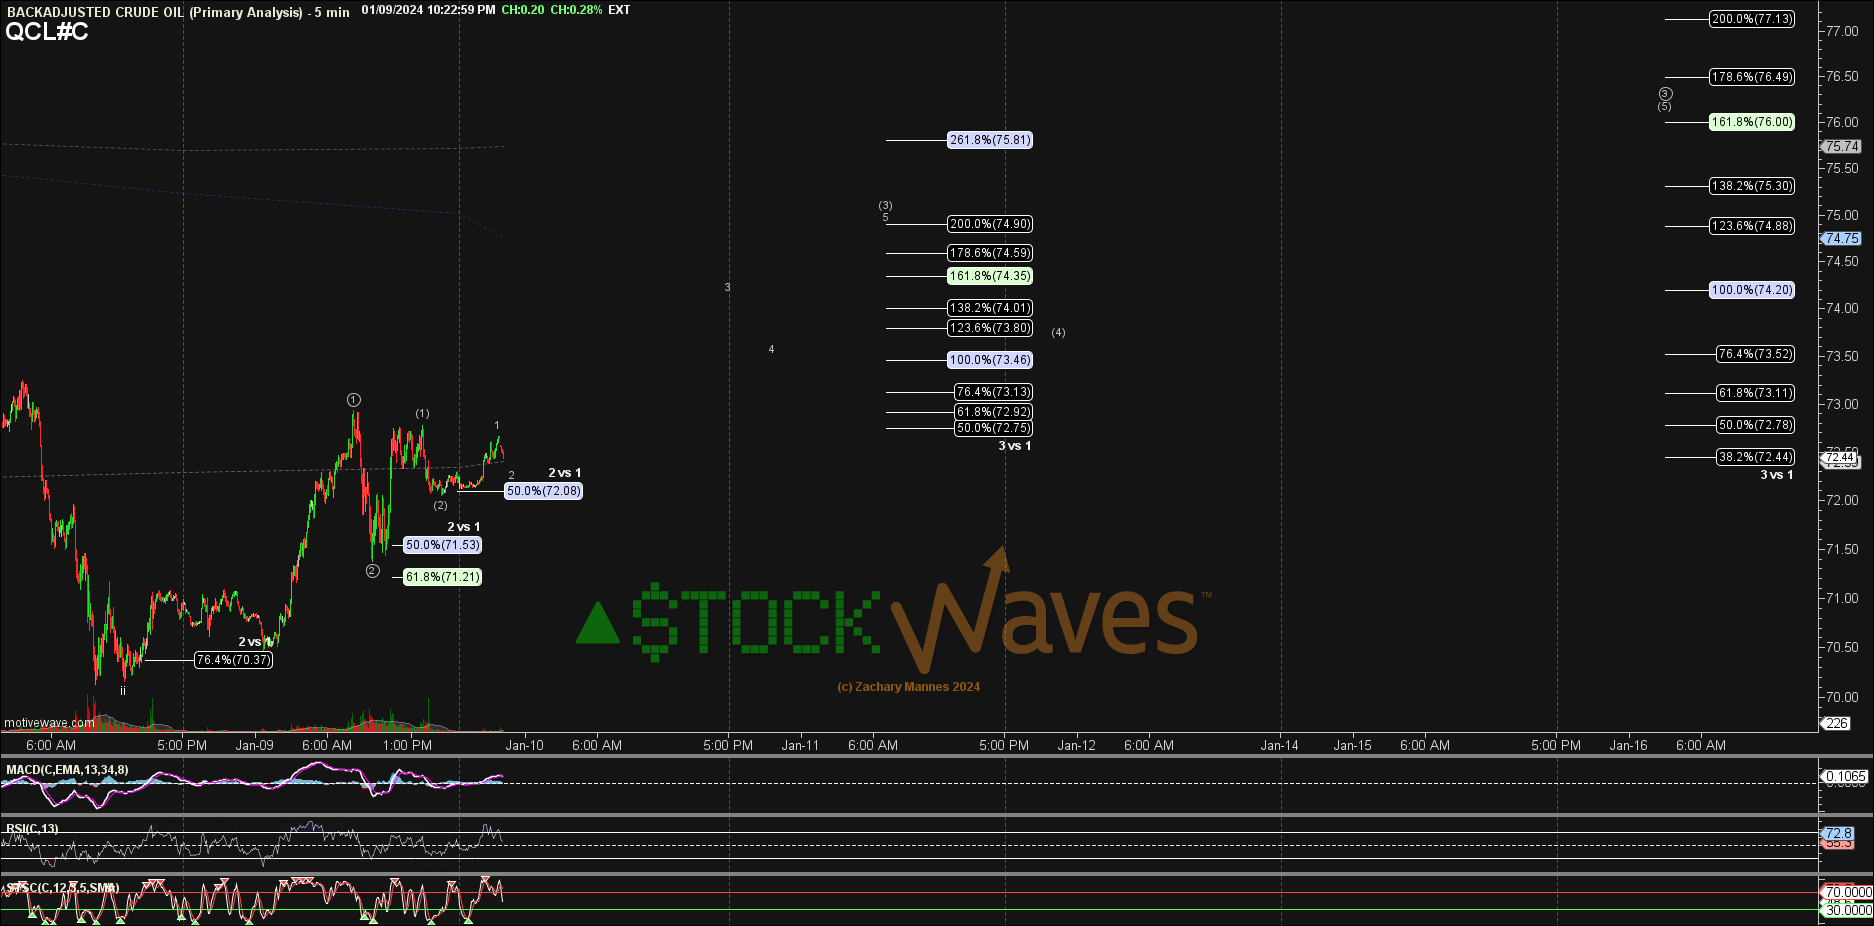Click the STSC stochastic indicator label
This screenshot has width=1874, height=926.
62,888
